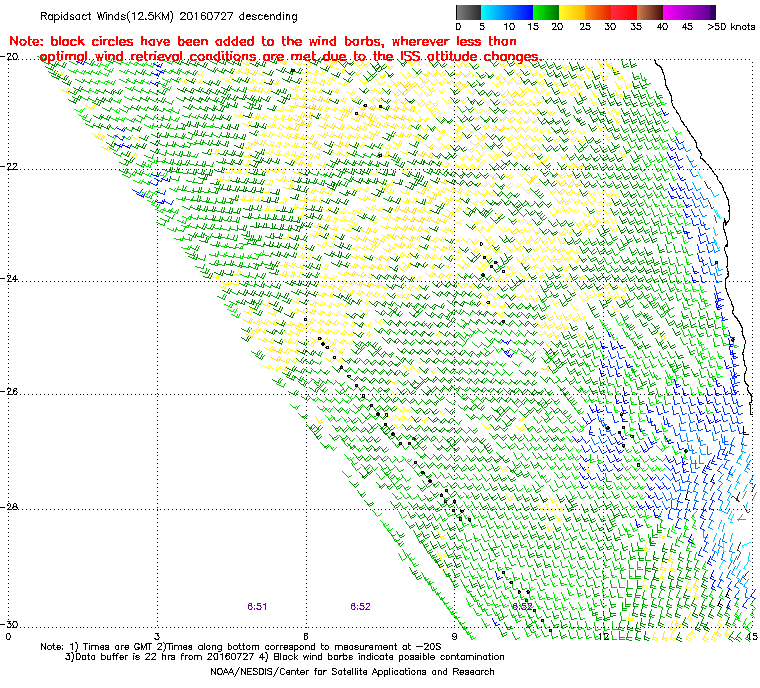Click the purple '6:52' time label near longitude 7
This screenshot has height=688, width=760.
click(x=360, y=607)
